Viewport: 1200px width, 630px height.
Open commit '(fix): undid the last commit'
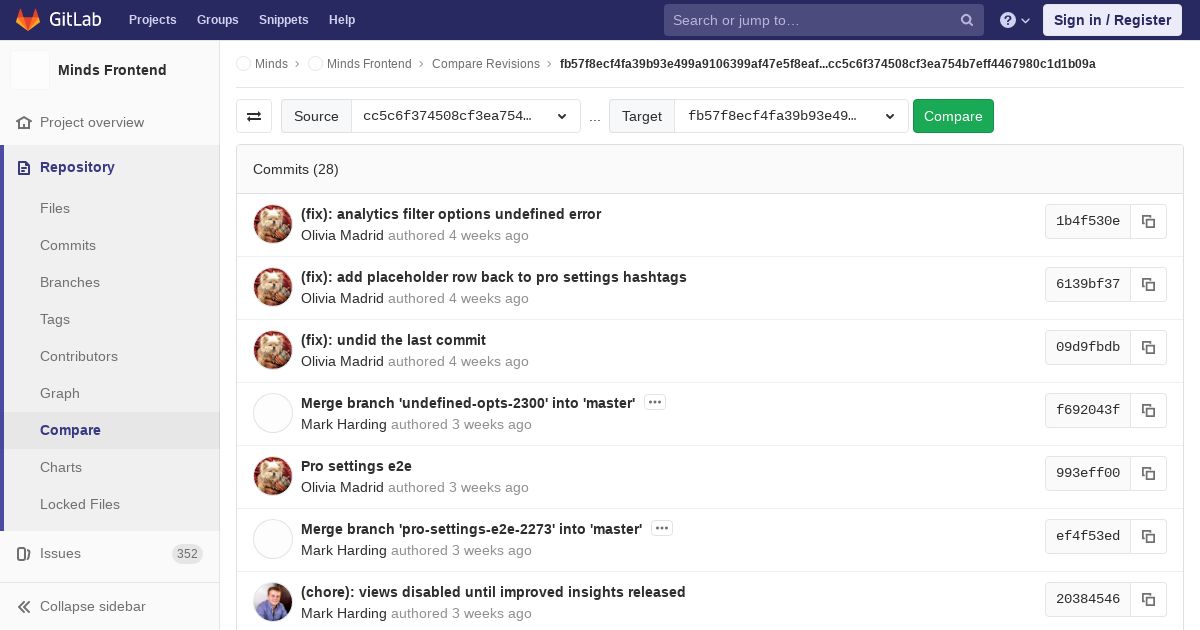(393, 340)
